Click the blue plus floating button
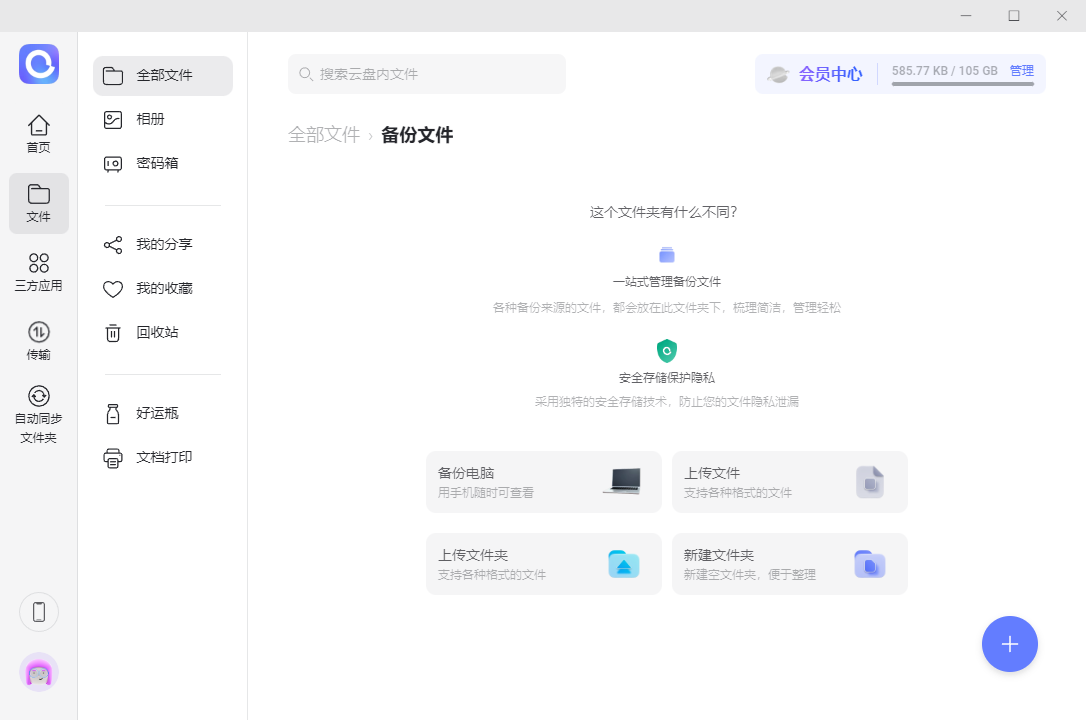1086x720 pixels. [1009, 644]
